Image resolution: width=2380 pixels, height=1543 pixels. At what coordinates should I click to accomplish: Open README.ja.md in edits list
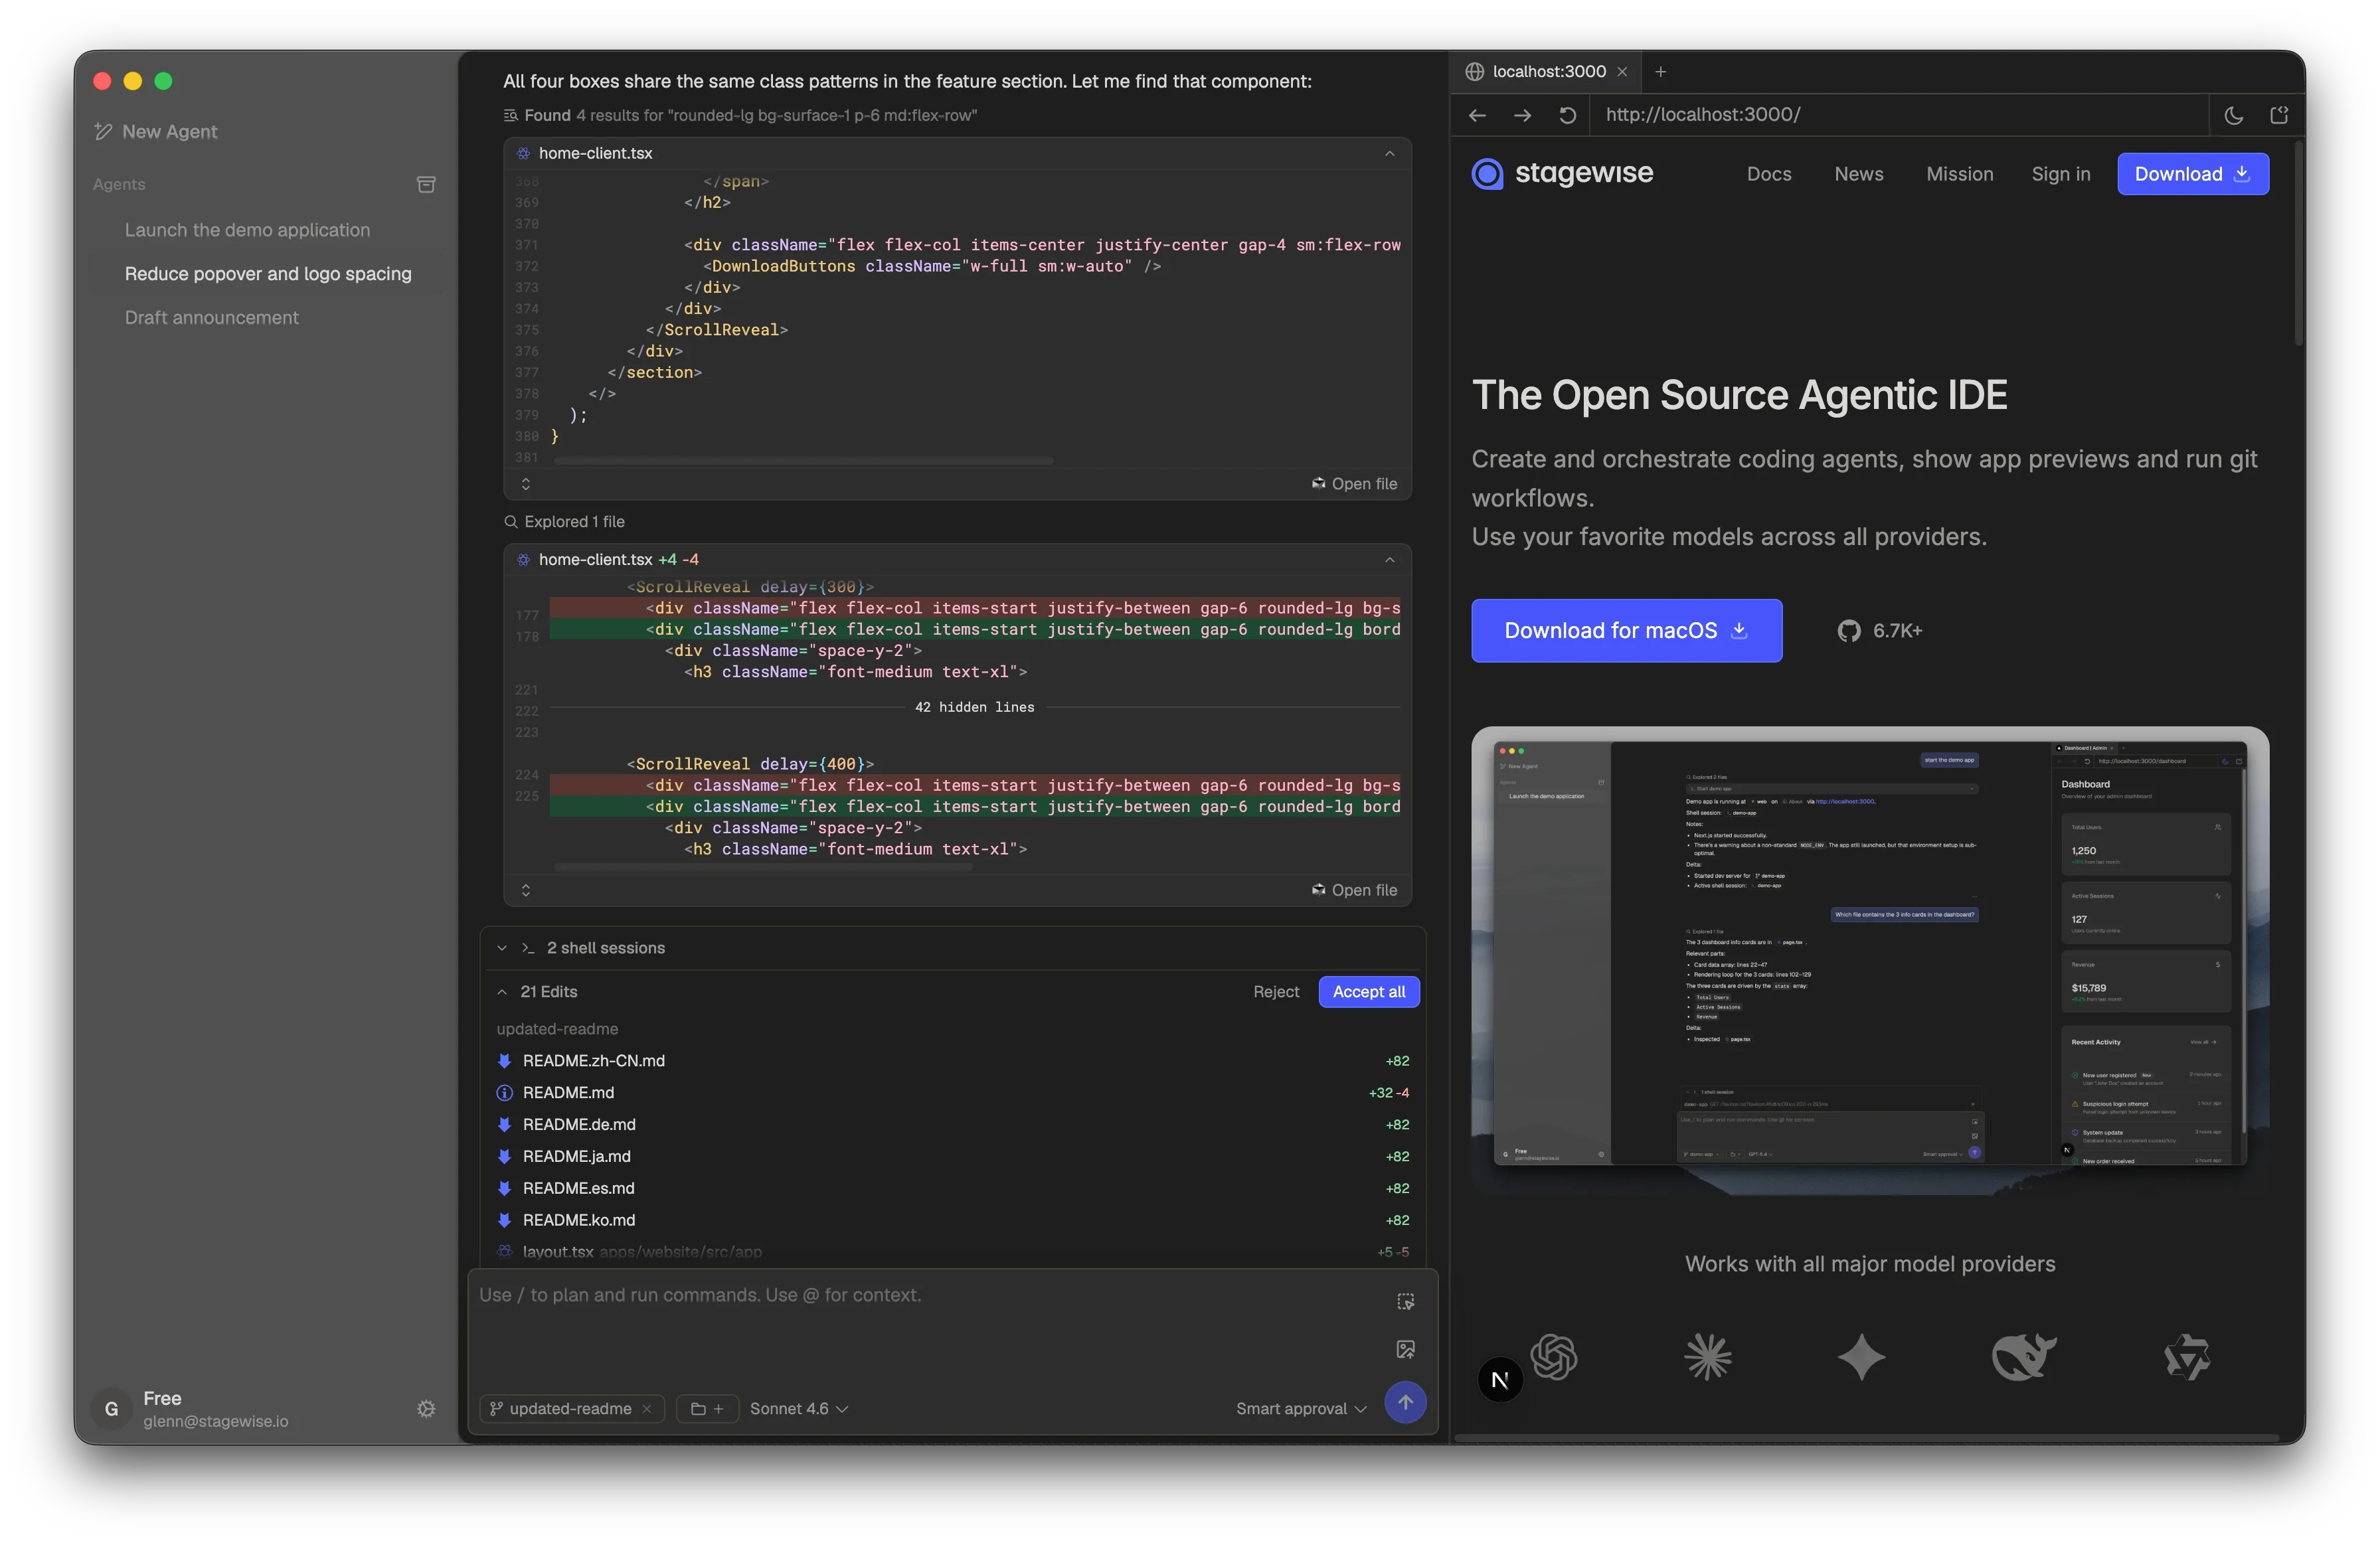[x=953, y=1157]
